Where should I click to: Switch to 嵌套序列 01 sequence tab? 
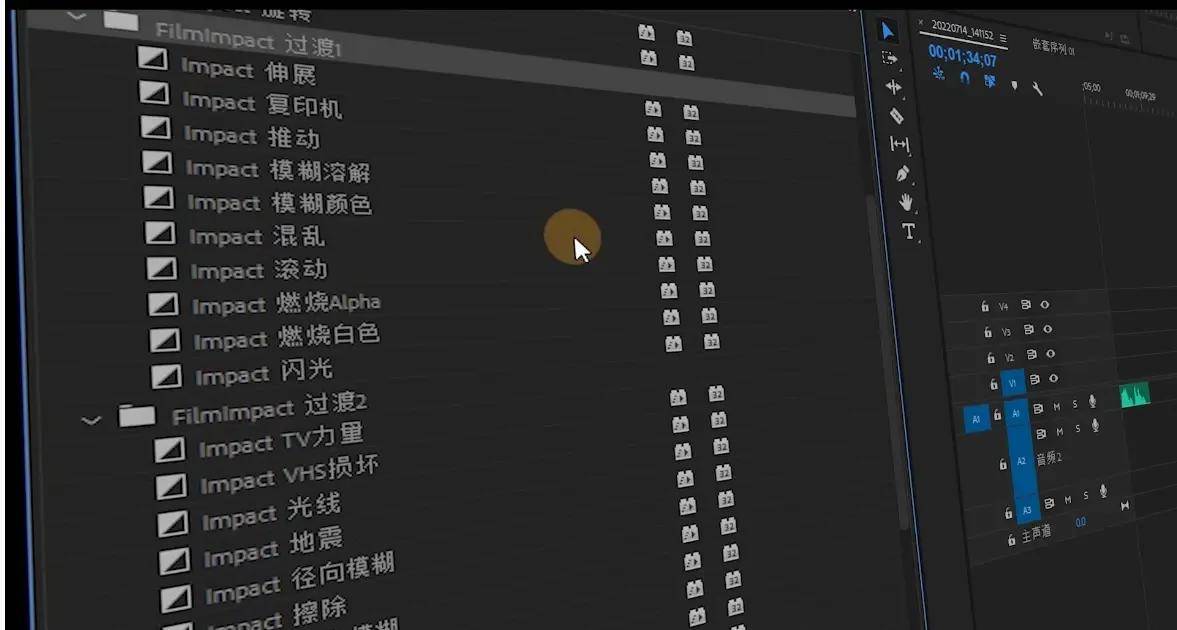coord(1053,47)
